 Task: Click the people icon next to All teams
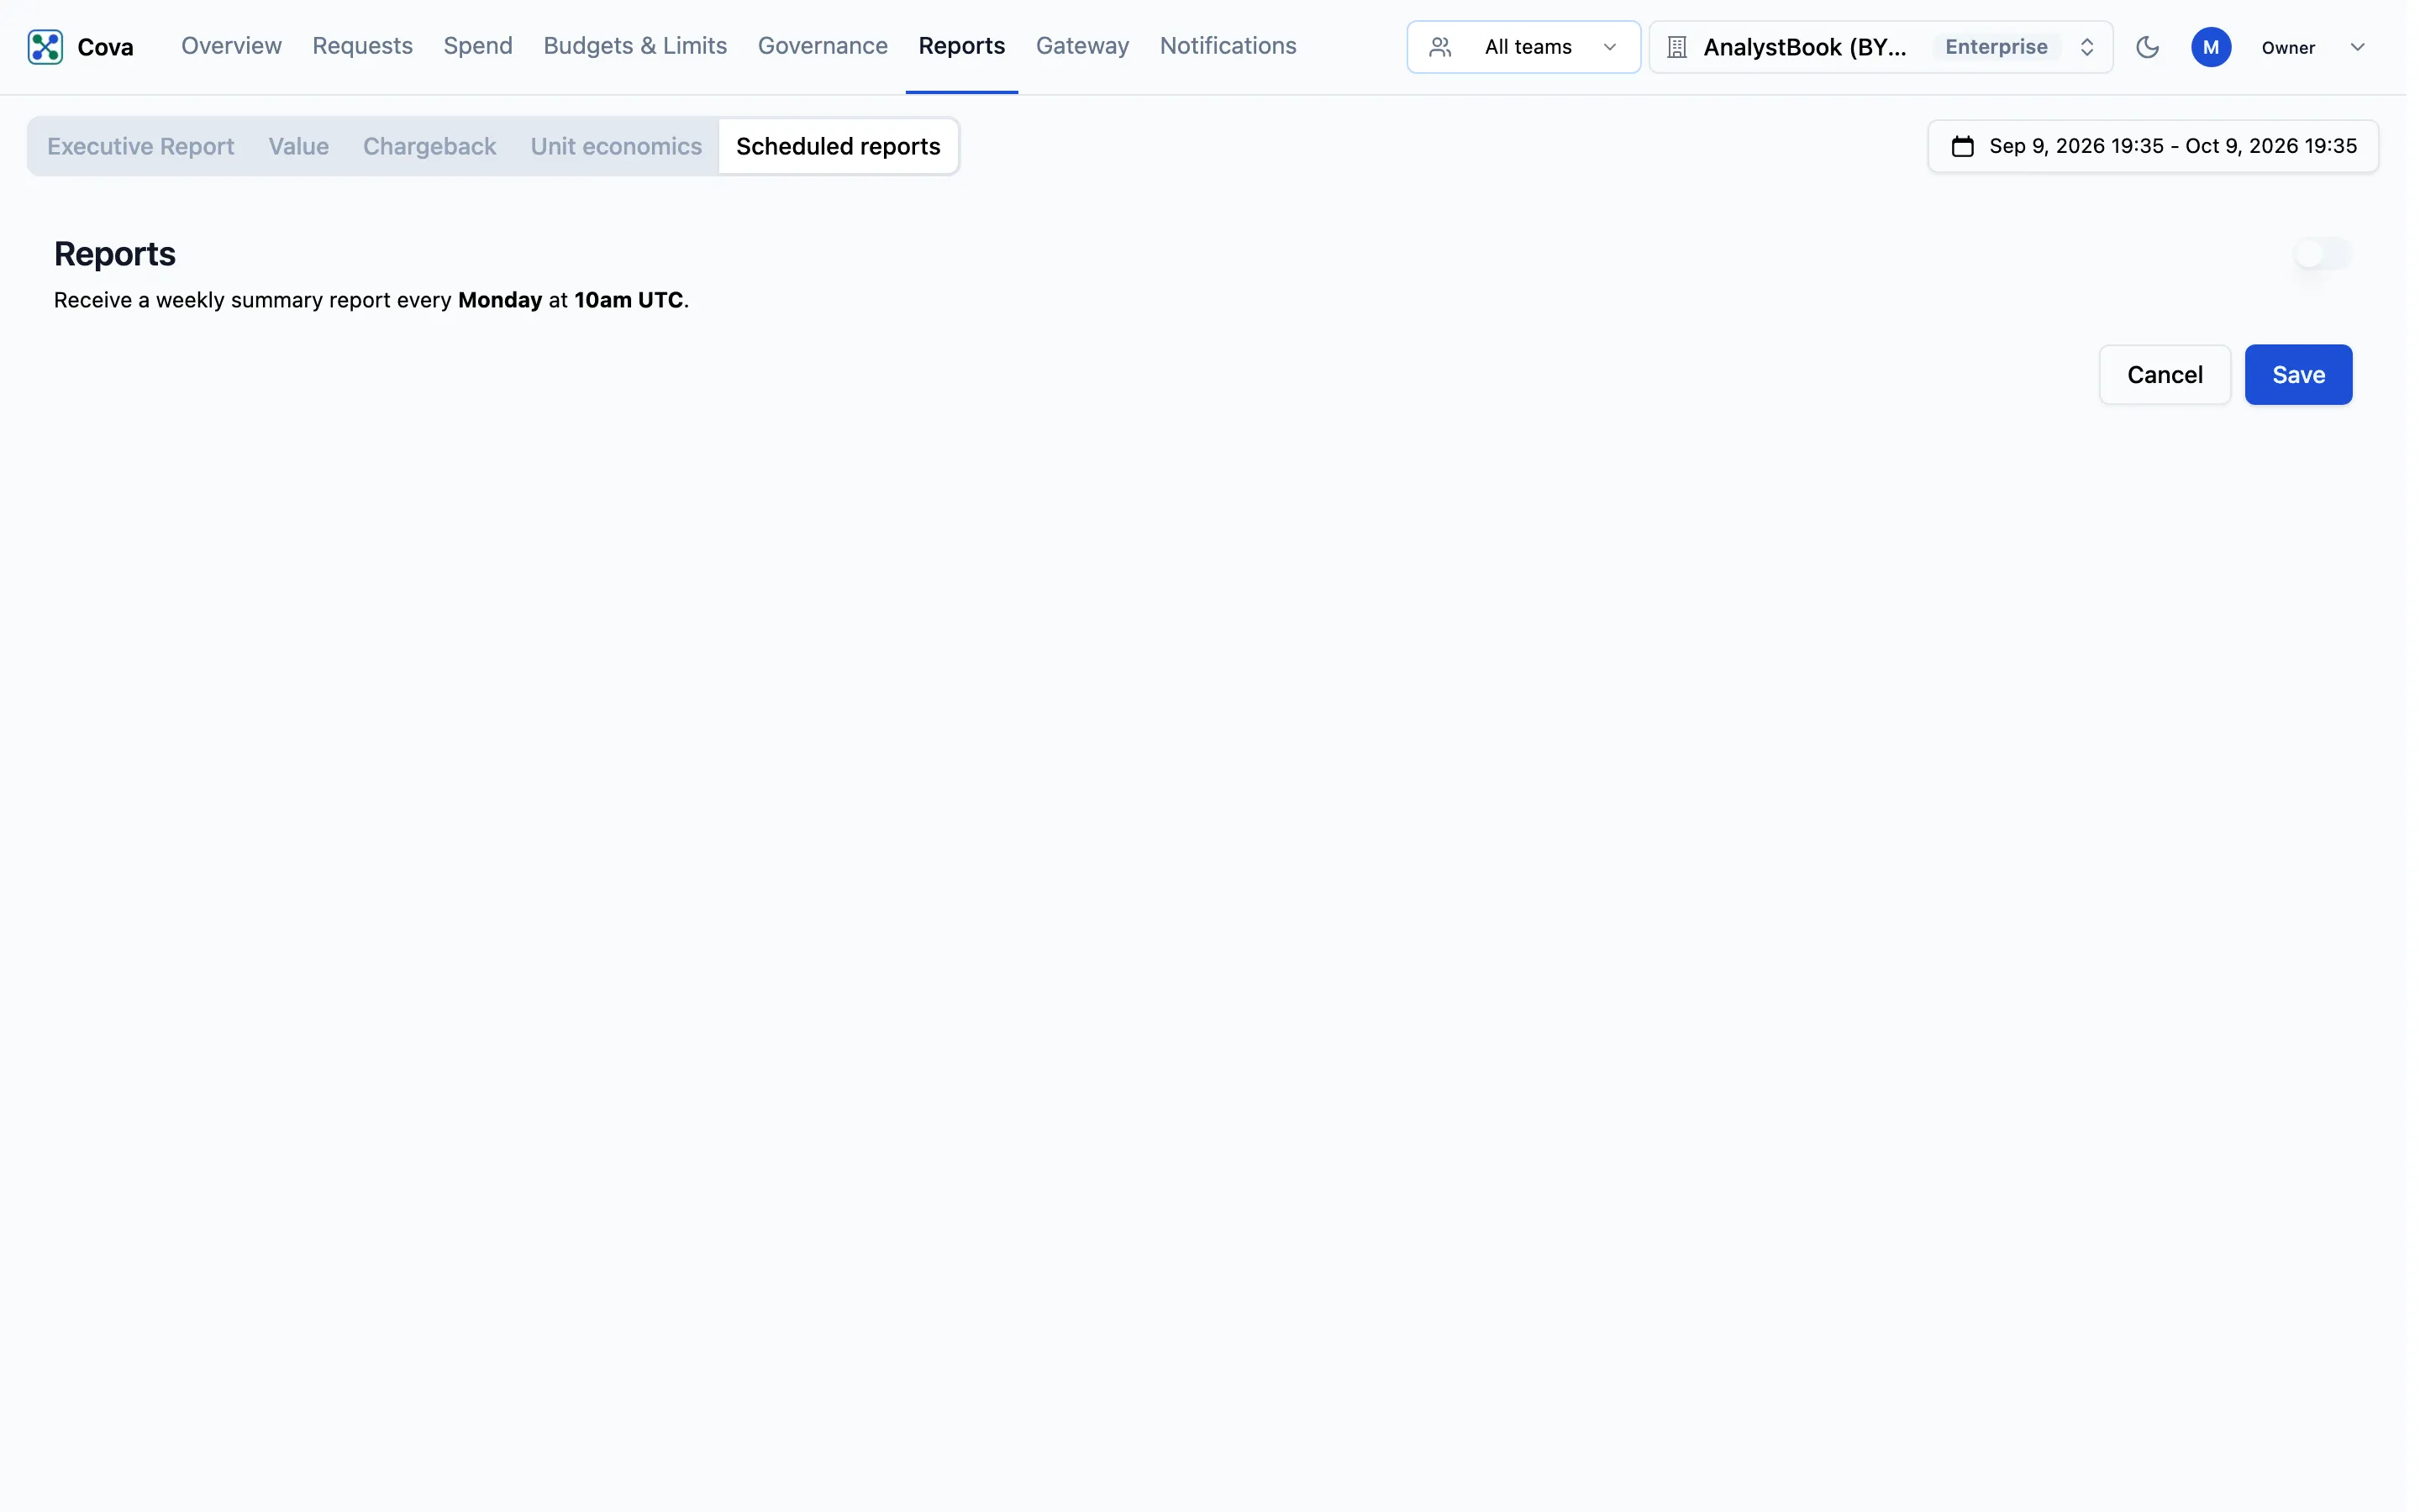(1440, 47)
